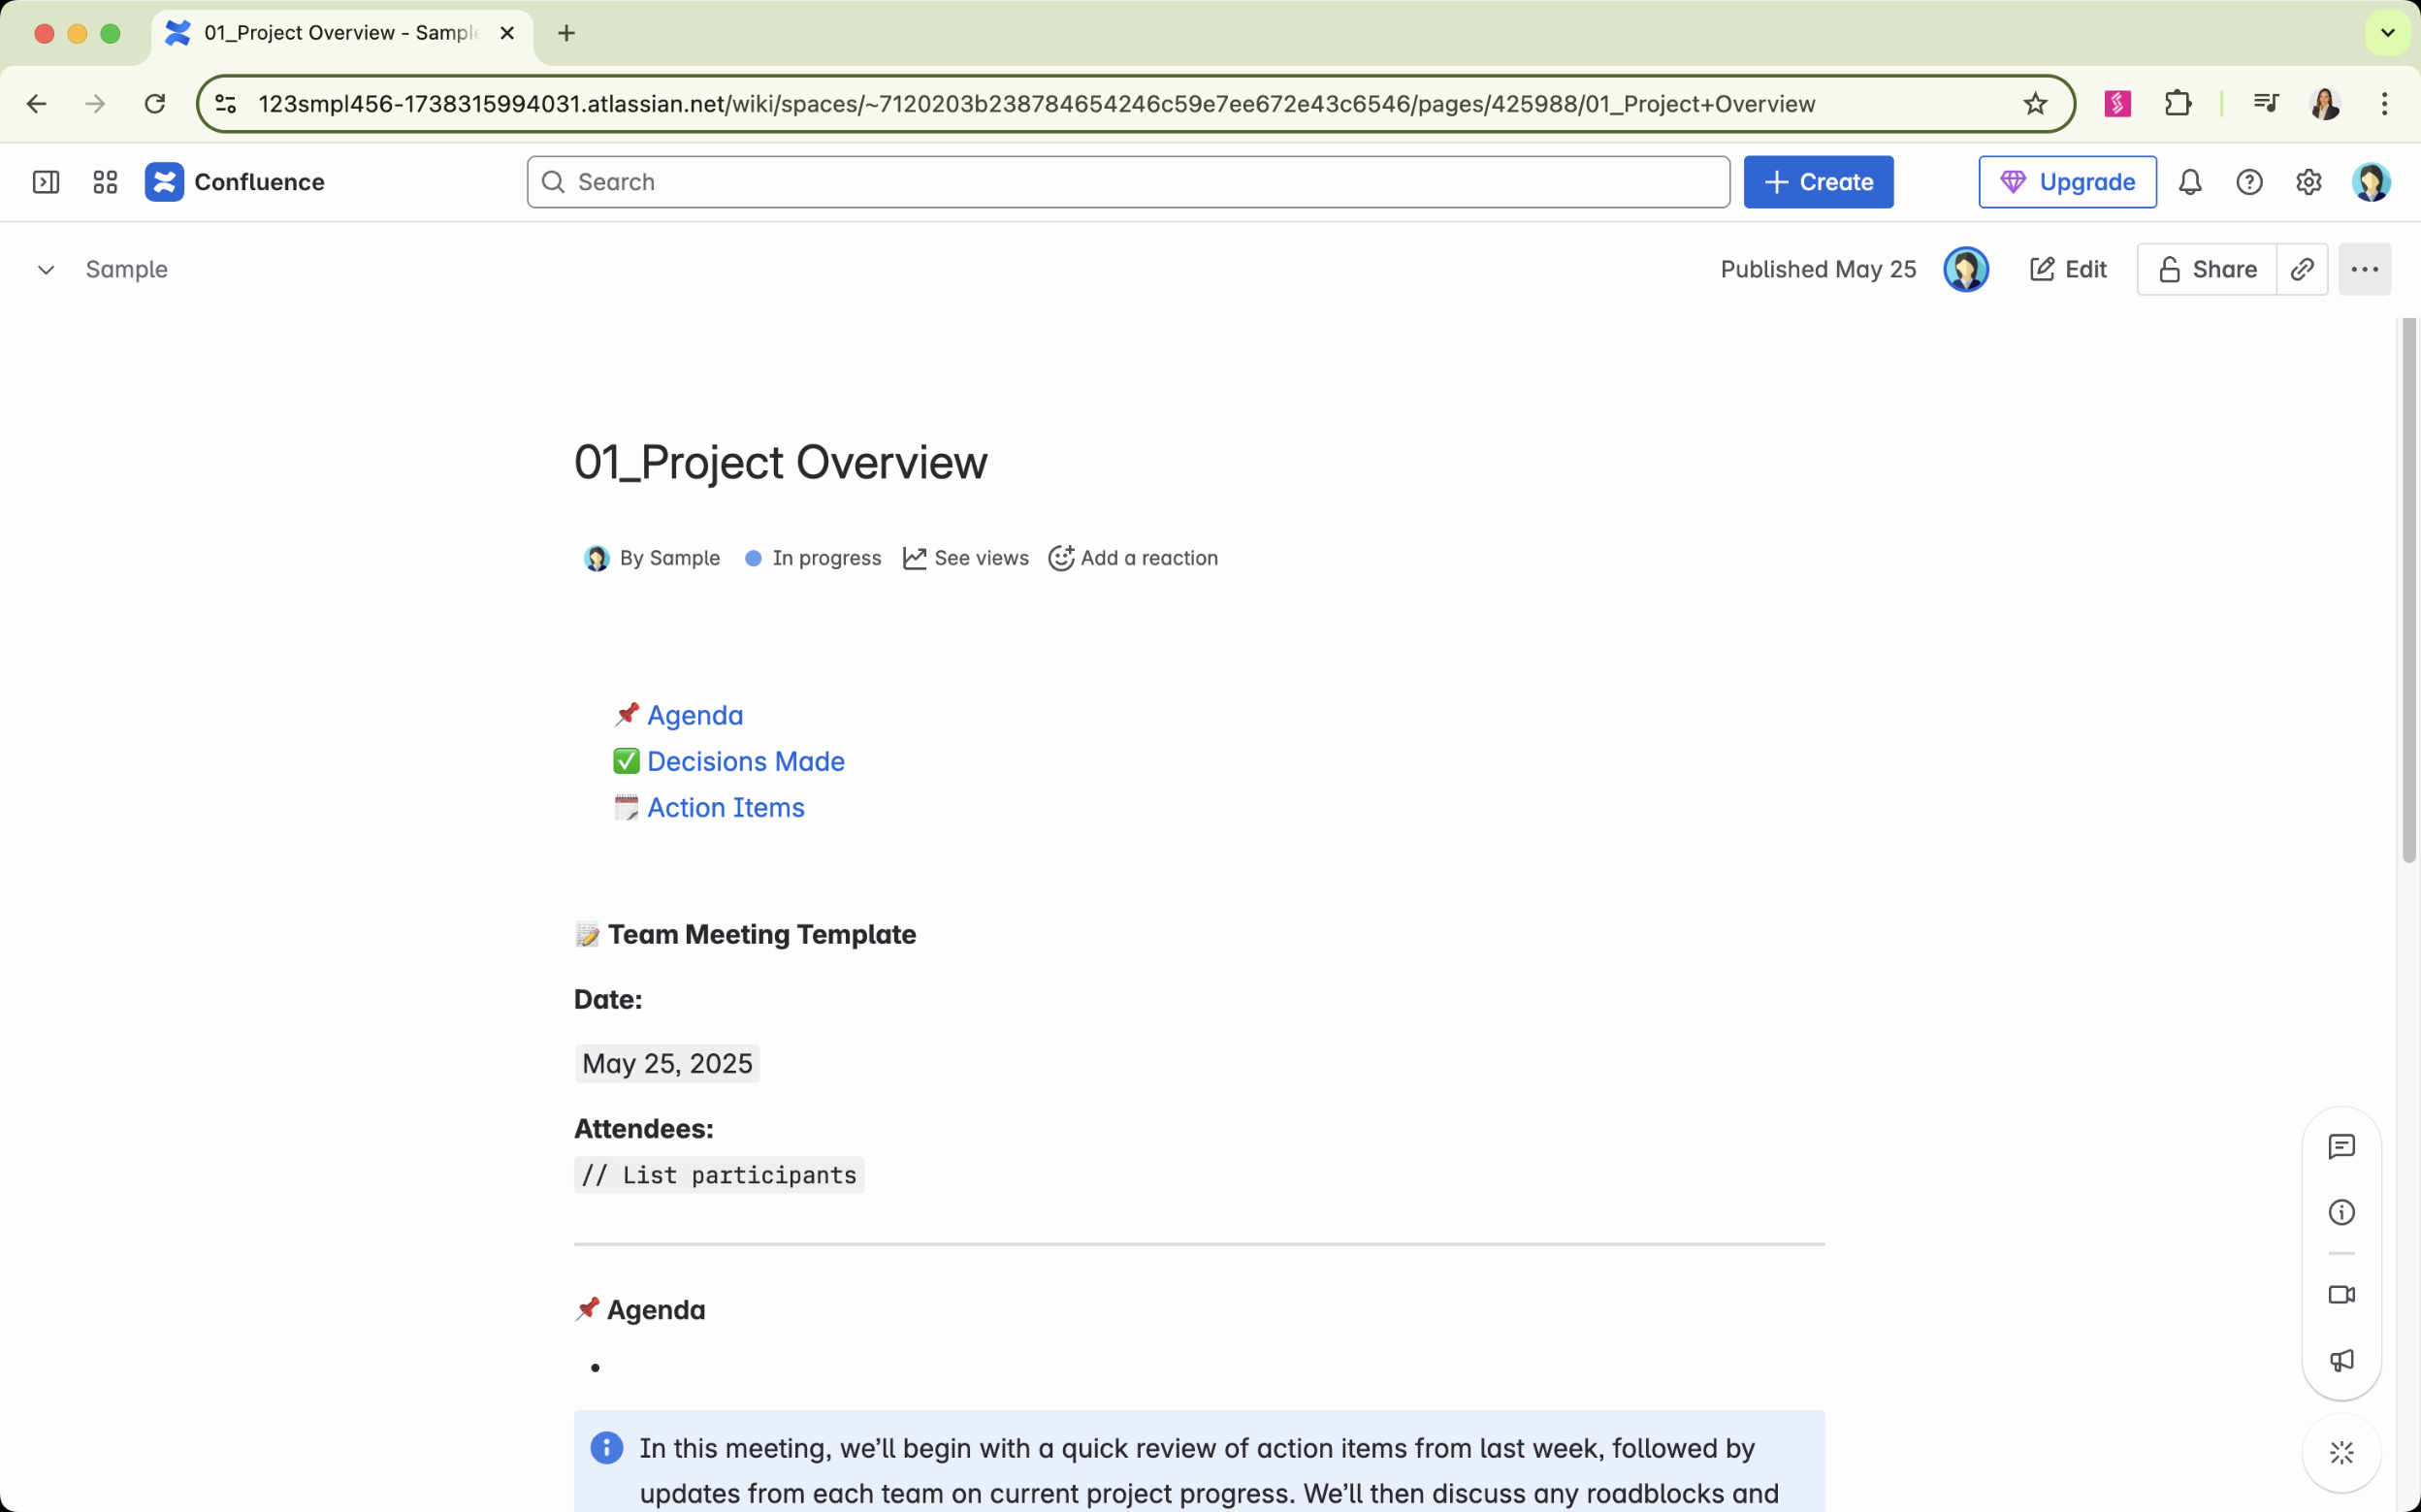This screenshot has height=1512, width=2421.
Task: Open the comments panel icon
Action: click(2341, 1146)
